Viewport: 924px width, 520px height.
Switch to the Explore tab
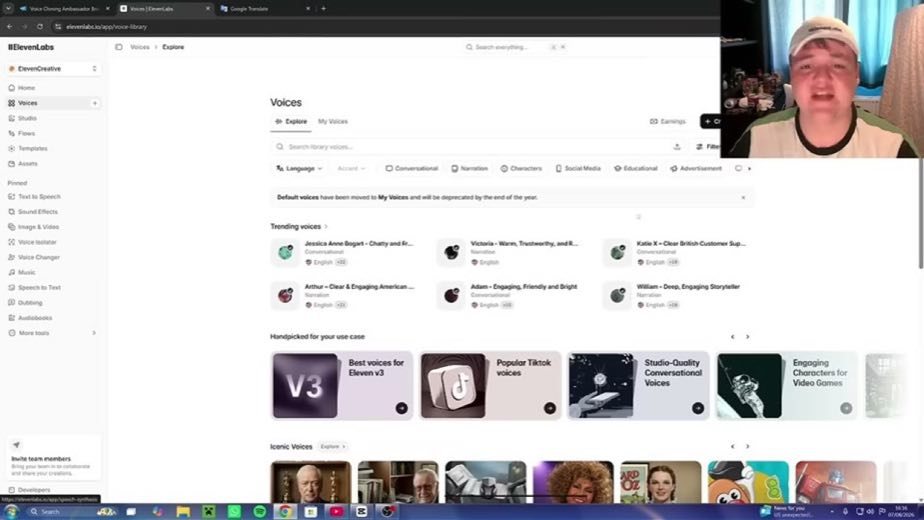click(291, 121)
